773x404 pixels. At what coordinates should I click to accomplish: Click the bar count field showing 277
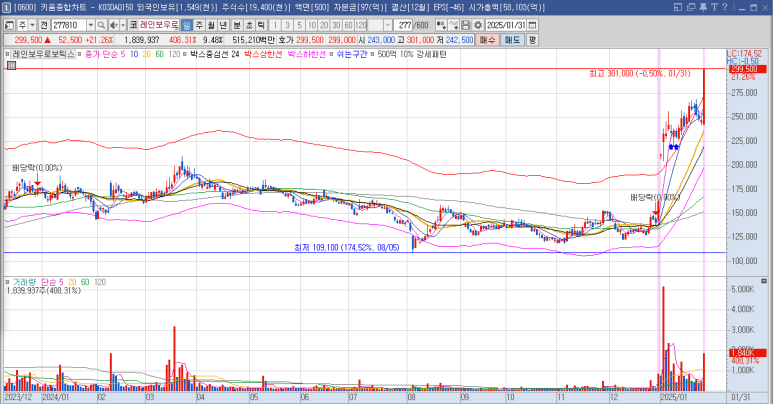[x=404, y=25]
